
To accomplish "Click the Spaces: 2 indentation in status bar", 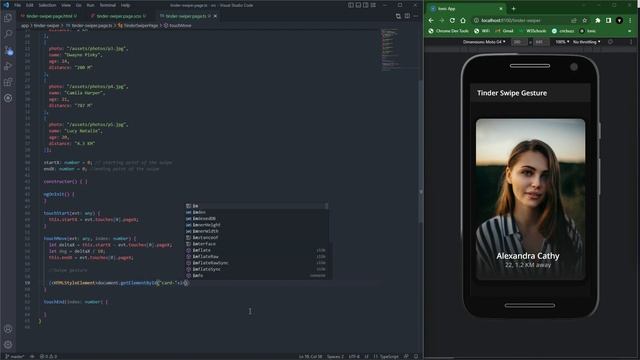I will pyautogui.click(x=335, y=356).
